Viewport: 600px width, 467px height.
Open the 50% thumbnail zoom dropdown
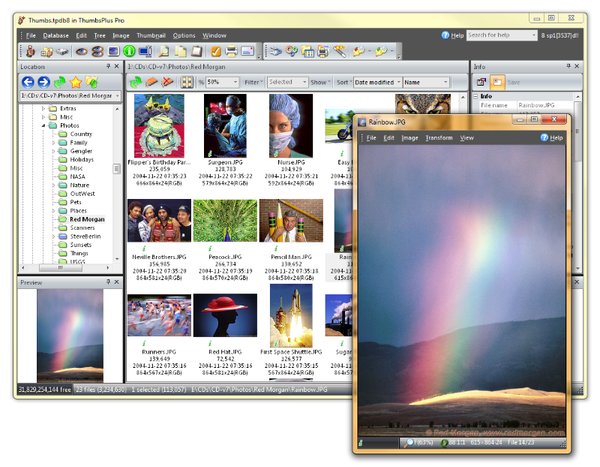[x=224, y=81]
